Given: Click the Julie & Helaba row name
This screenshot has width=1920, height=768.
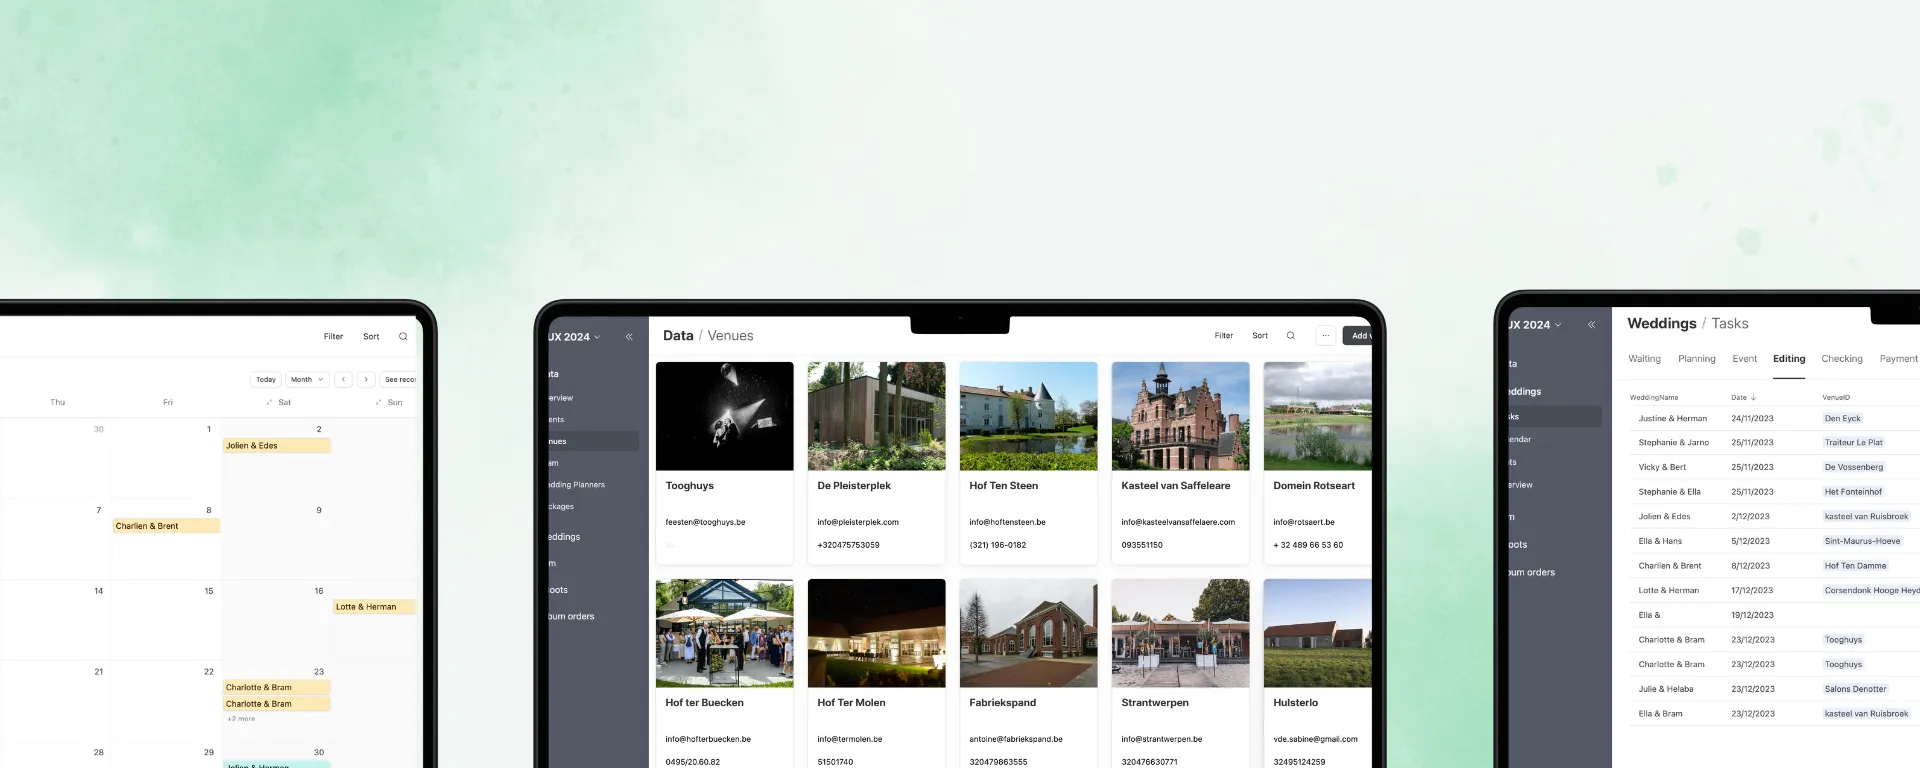Looking at the screenshot, I should [x=1665, y=689].
